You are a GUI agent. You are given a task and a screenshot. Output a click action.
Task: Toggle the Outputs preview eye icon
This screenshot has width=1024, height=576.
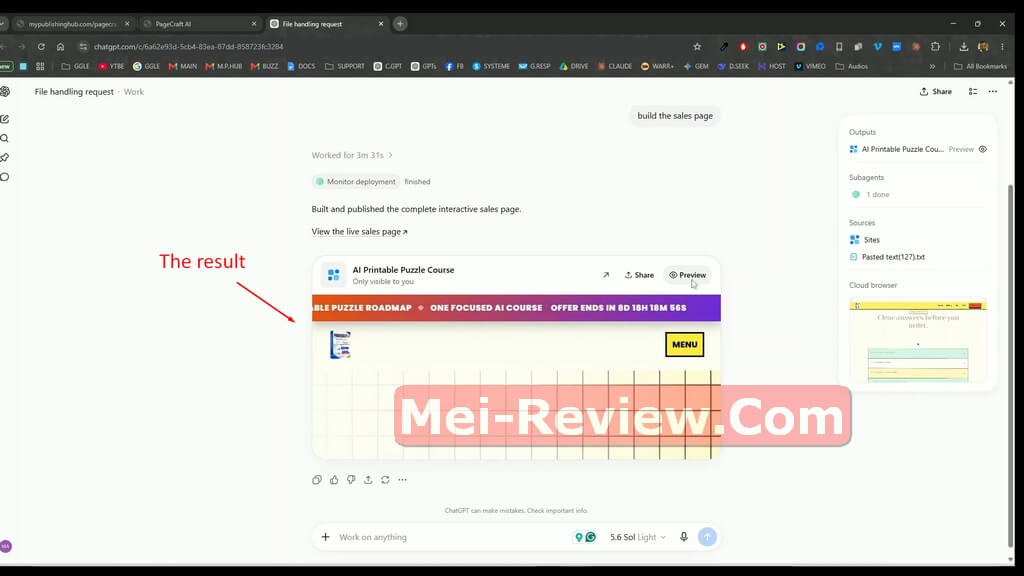pyautogui.click(x=982, y=149)
